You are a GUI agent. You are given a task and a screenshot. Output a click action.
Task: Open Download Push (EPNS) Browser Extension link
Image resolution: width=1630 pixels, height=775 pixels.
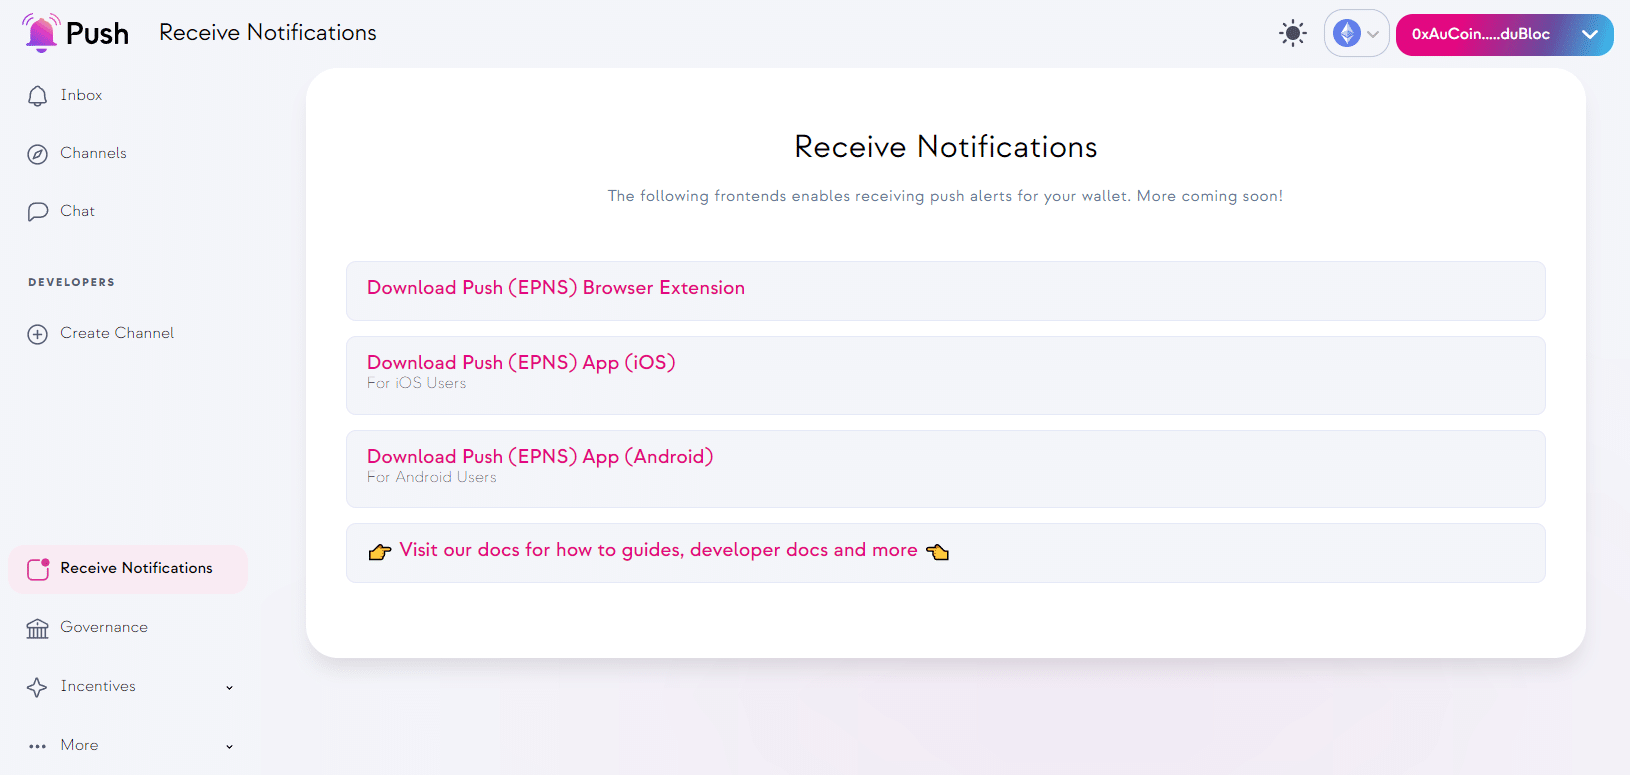pos(556,288)
